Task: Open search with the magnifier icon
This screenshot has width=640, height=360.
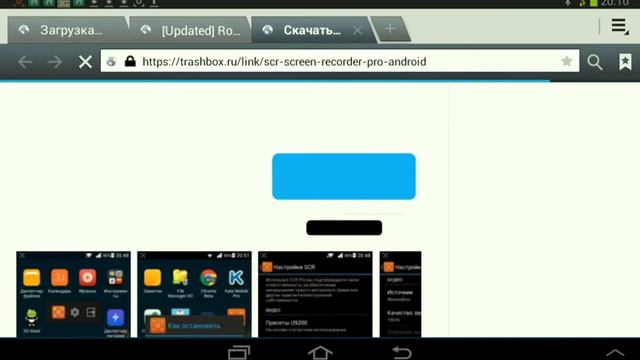Action: [595, 62]
